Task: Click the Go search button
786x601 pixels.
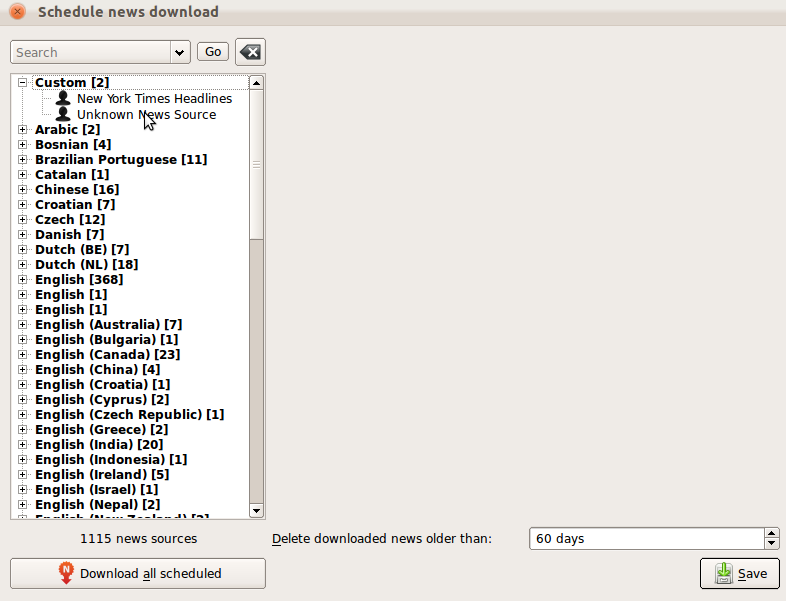Action: pos(213,52)
